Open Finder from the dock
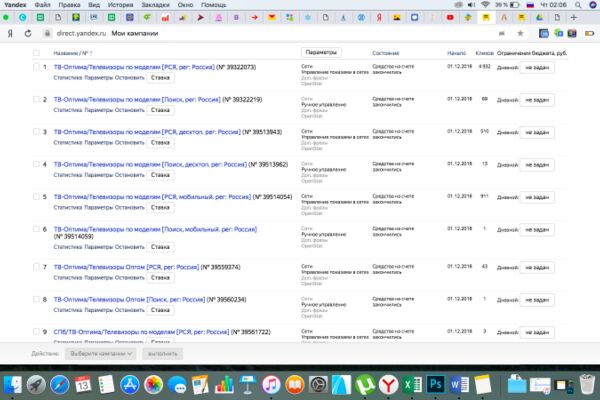This screenshot has width=600, height=400. pyautogui.click(x=12, y=385)
